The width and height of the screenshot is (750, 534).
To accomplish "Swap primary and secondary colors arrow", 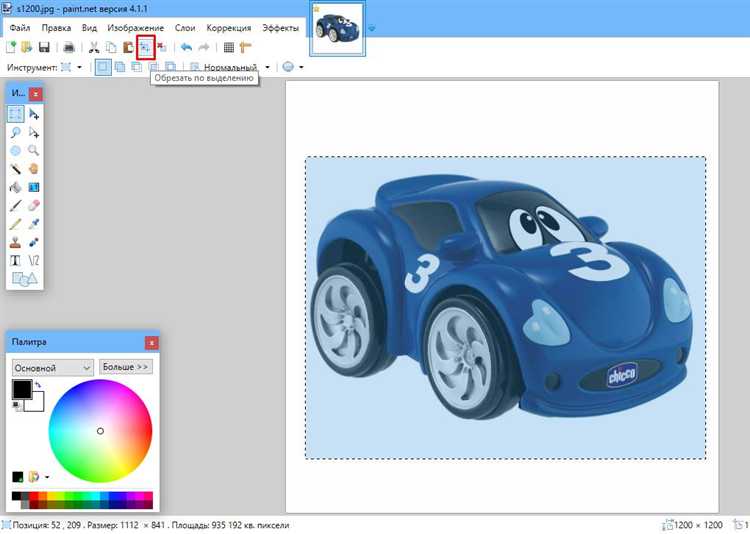I will click(38, 385).
